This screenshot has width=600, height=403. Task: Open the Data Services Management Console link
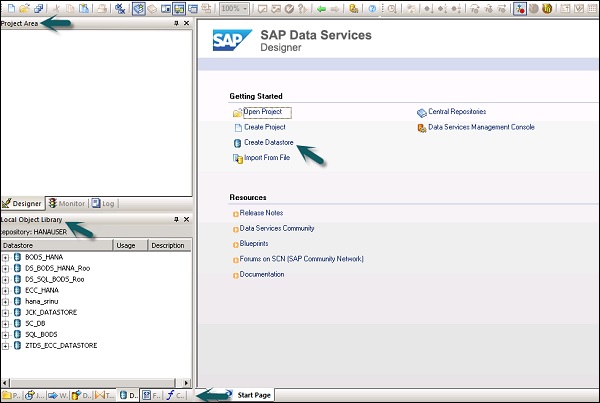[482, 127]
